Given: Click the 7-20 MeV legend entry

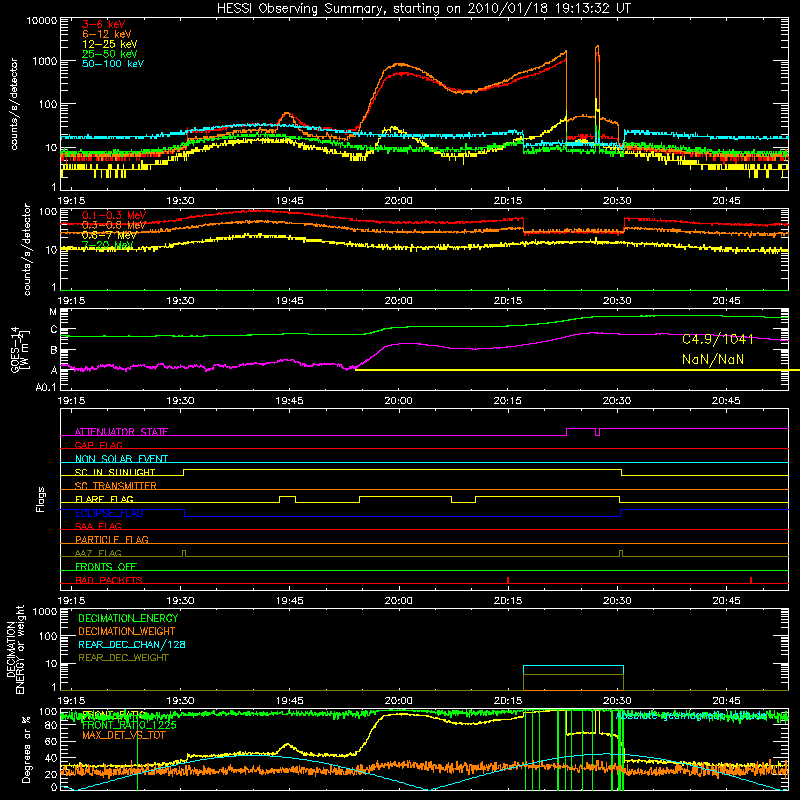Looking at the screenshot, I should pos(108,245).
